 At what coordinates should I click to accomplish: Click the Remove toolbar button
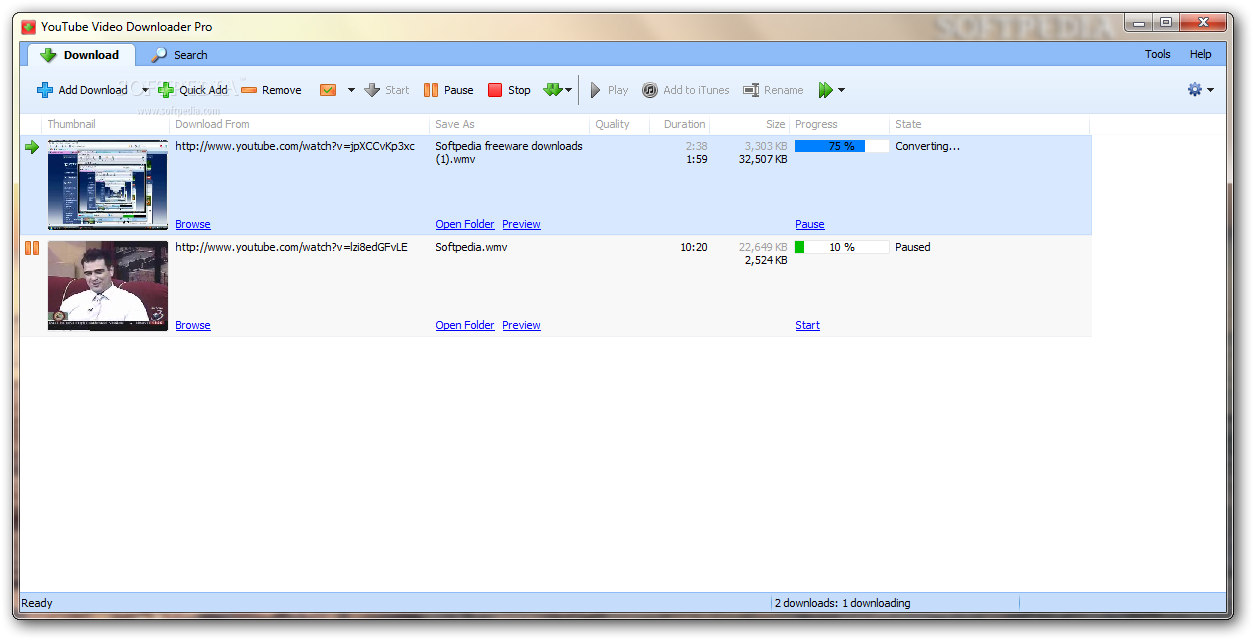[271, 90]
